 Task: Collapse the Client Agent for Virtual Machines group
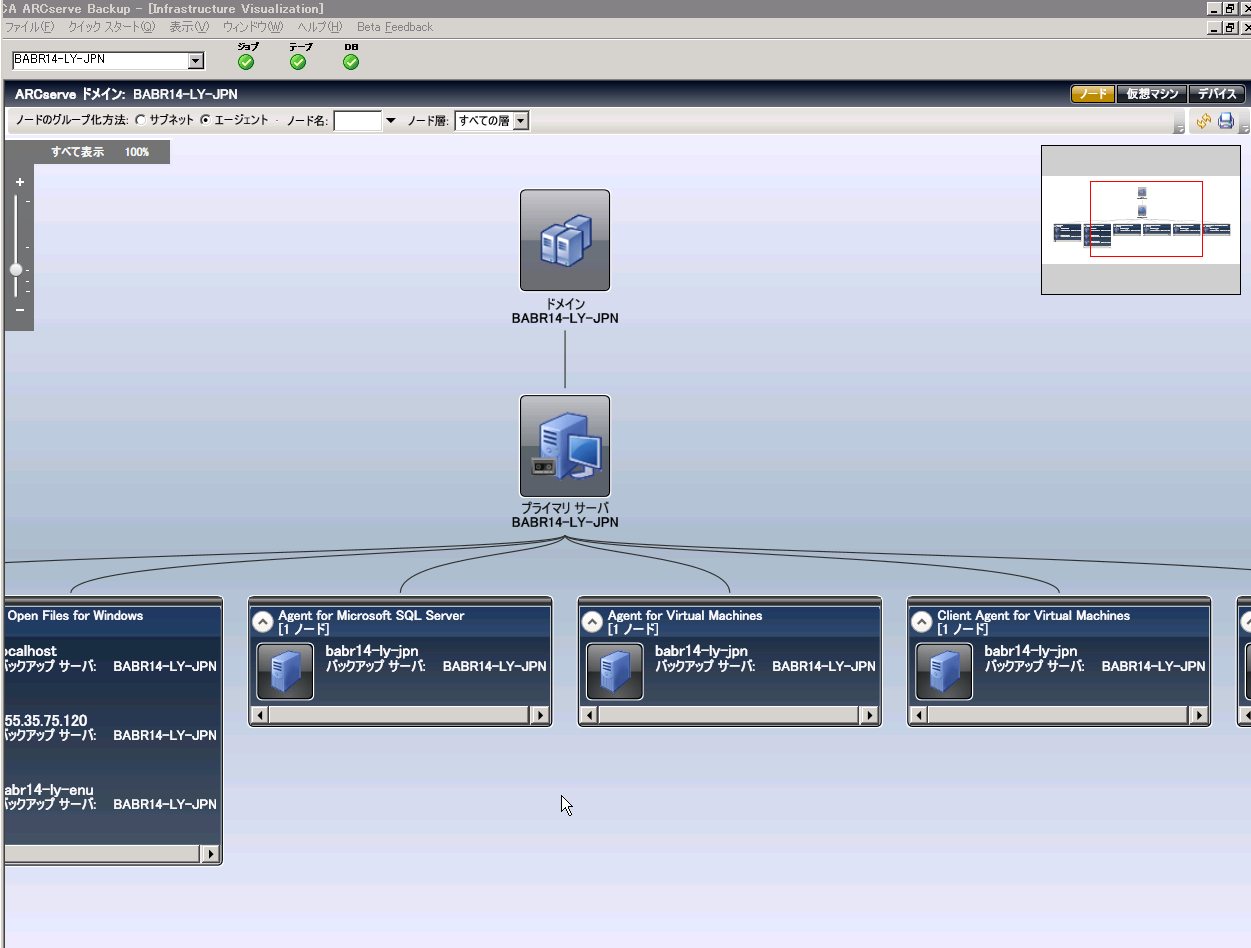(921, 622)
